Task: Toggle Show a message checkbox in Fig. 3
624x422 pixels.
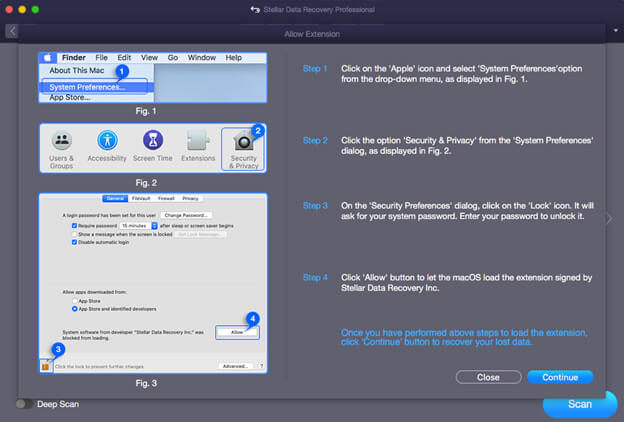Action: point(74,234)
